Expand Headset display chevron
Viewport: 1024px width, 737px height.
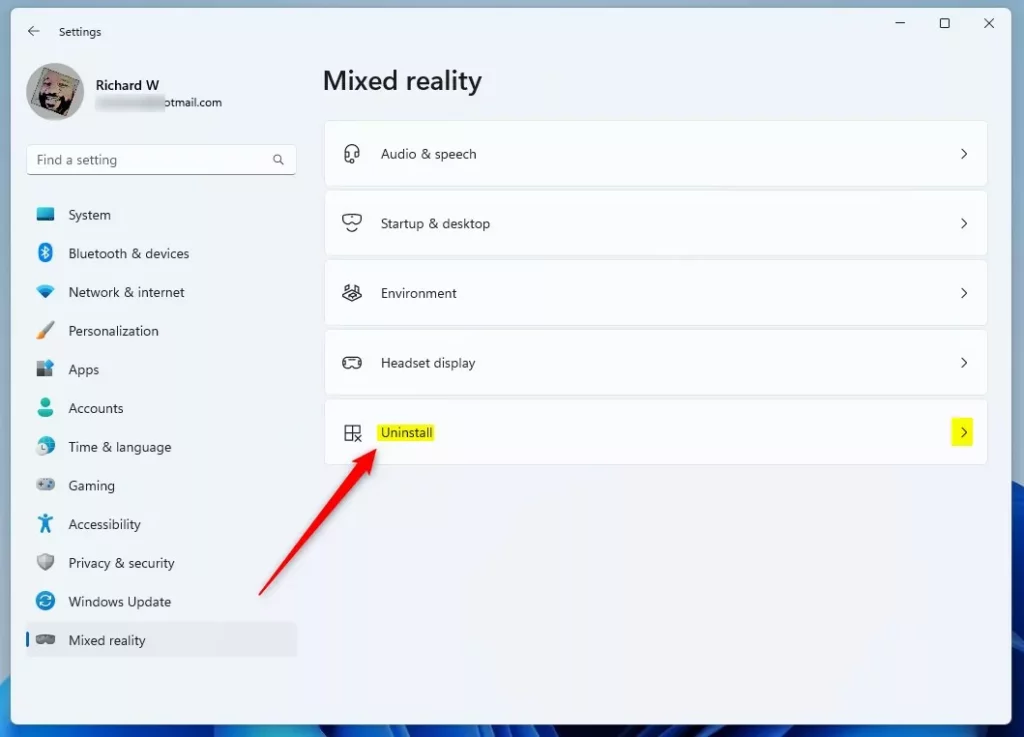click(964, 363)
